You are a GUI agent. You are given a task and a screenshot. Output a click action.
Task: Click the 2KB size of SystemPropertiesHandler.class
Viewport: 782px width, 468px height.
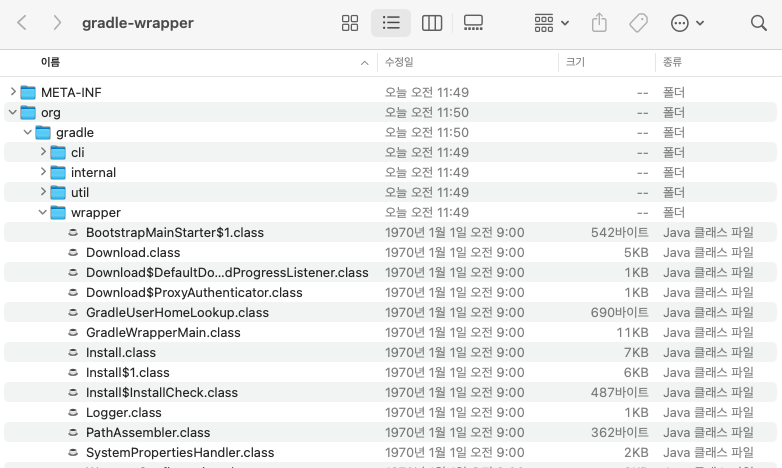coord(636,452)
